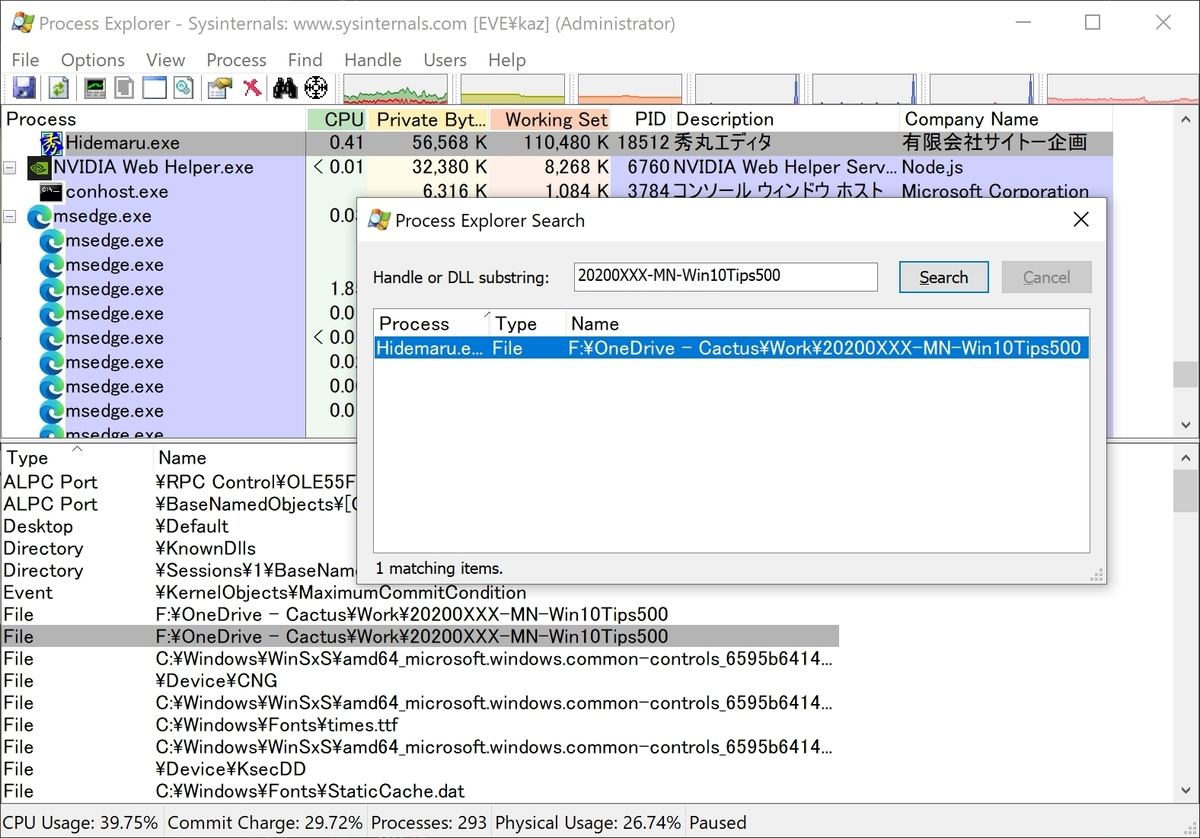Select the "StaticCache.dat" file handle row
The image size is (1200, 838).
419,791
